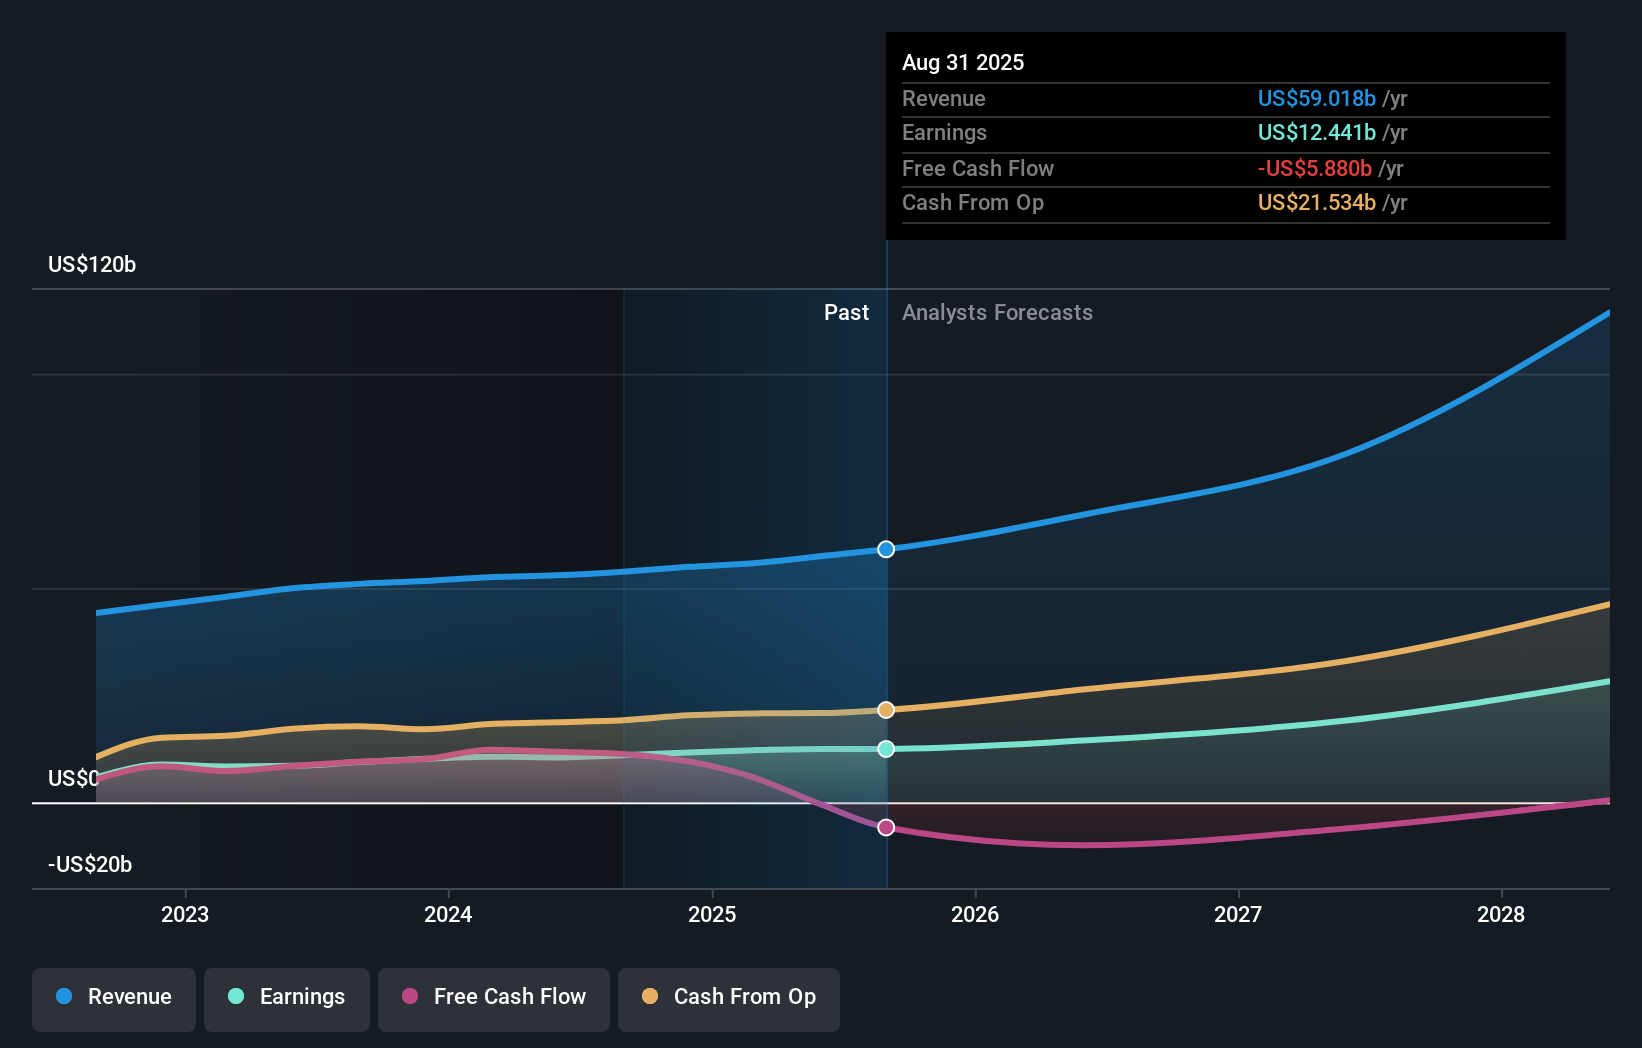This screenshot has height=1048, width=1642.
Task: Click the -US$5.880b free cash flow value
Action: [x=1315, y=169]
